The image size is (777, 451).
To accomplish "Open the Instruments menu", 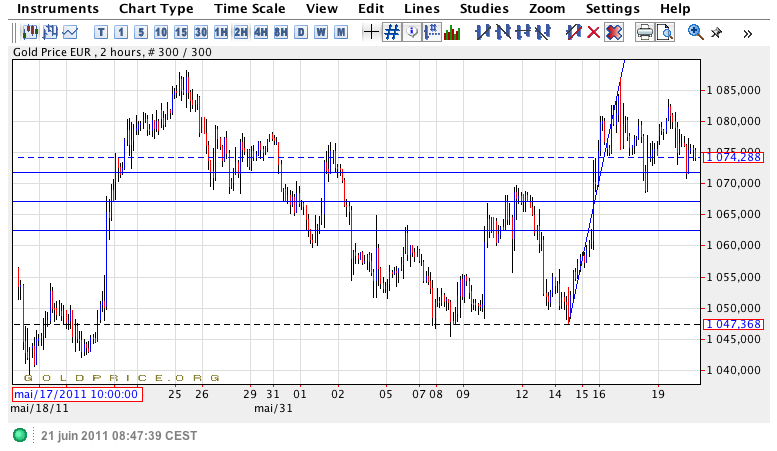I will [x=57, y=9].
